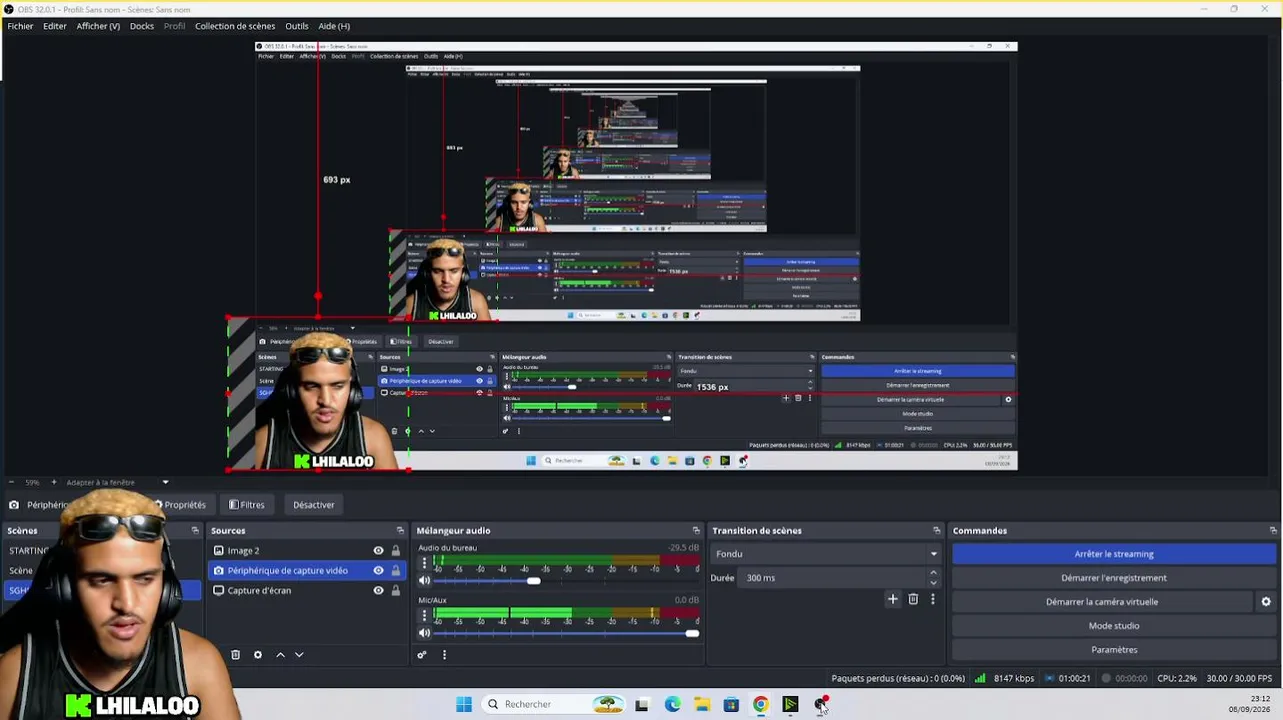Image resolution: width=1283 pixels, height=720 pixels.
Task: Open Mic/Aux options three-dot icon
Action: [424, 615]
